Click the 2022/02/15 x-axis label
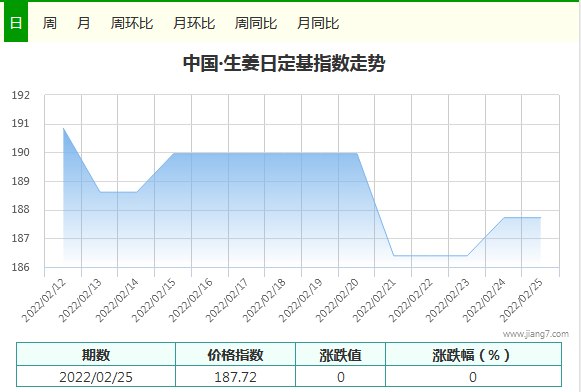 [x=154, y=301]
